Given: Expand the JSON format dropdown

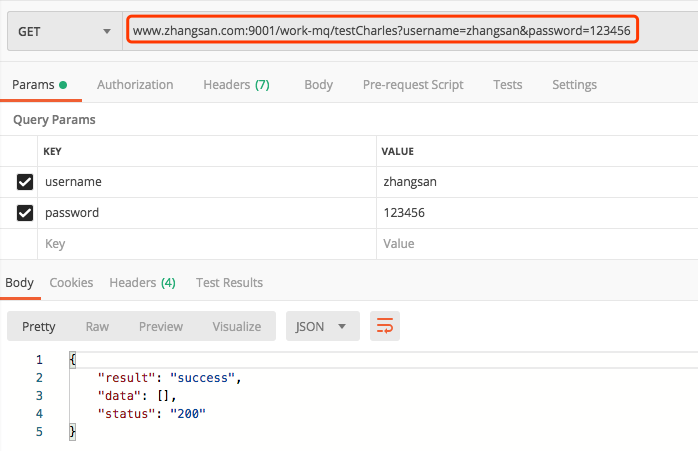Looking at the screenshot, I should click(x=322, y=326).
